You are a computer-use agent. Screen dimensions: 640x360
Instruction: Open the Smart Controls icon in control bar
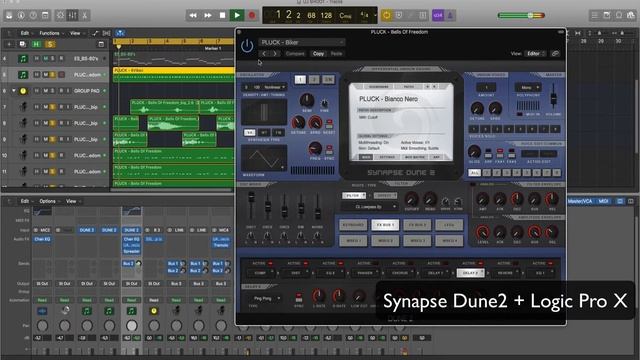click(60, 16)
